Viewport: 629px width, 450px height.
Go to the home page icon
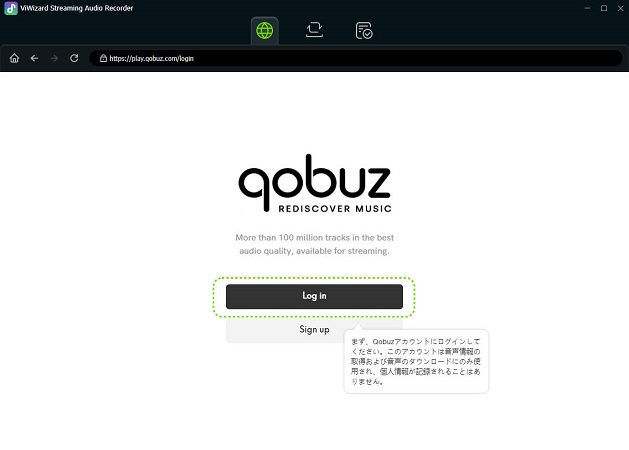(x=14, y=58)
